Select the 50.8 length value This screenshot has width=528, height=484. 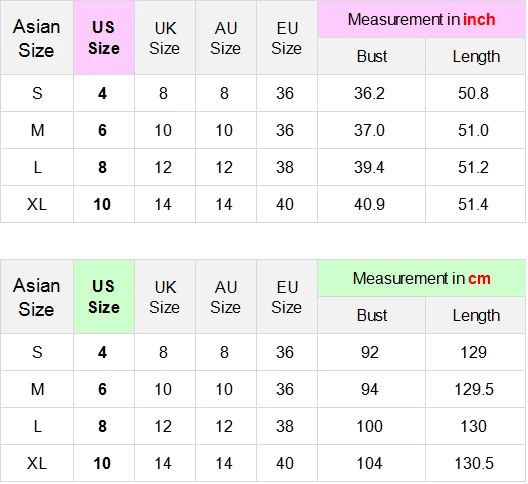click(473, 93)
